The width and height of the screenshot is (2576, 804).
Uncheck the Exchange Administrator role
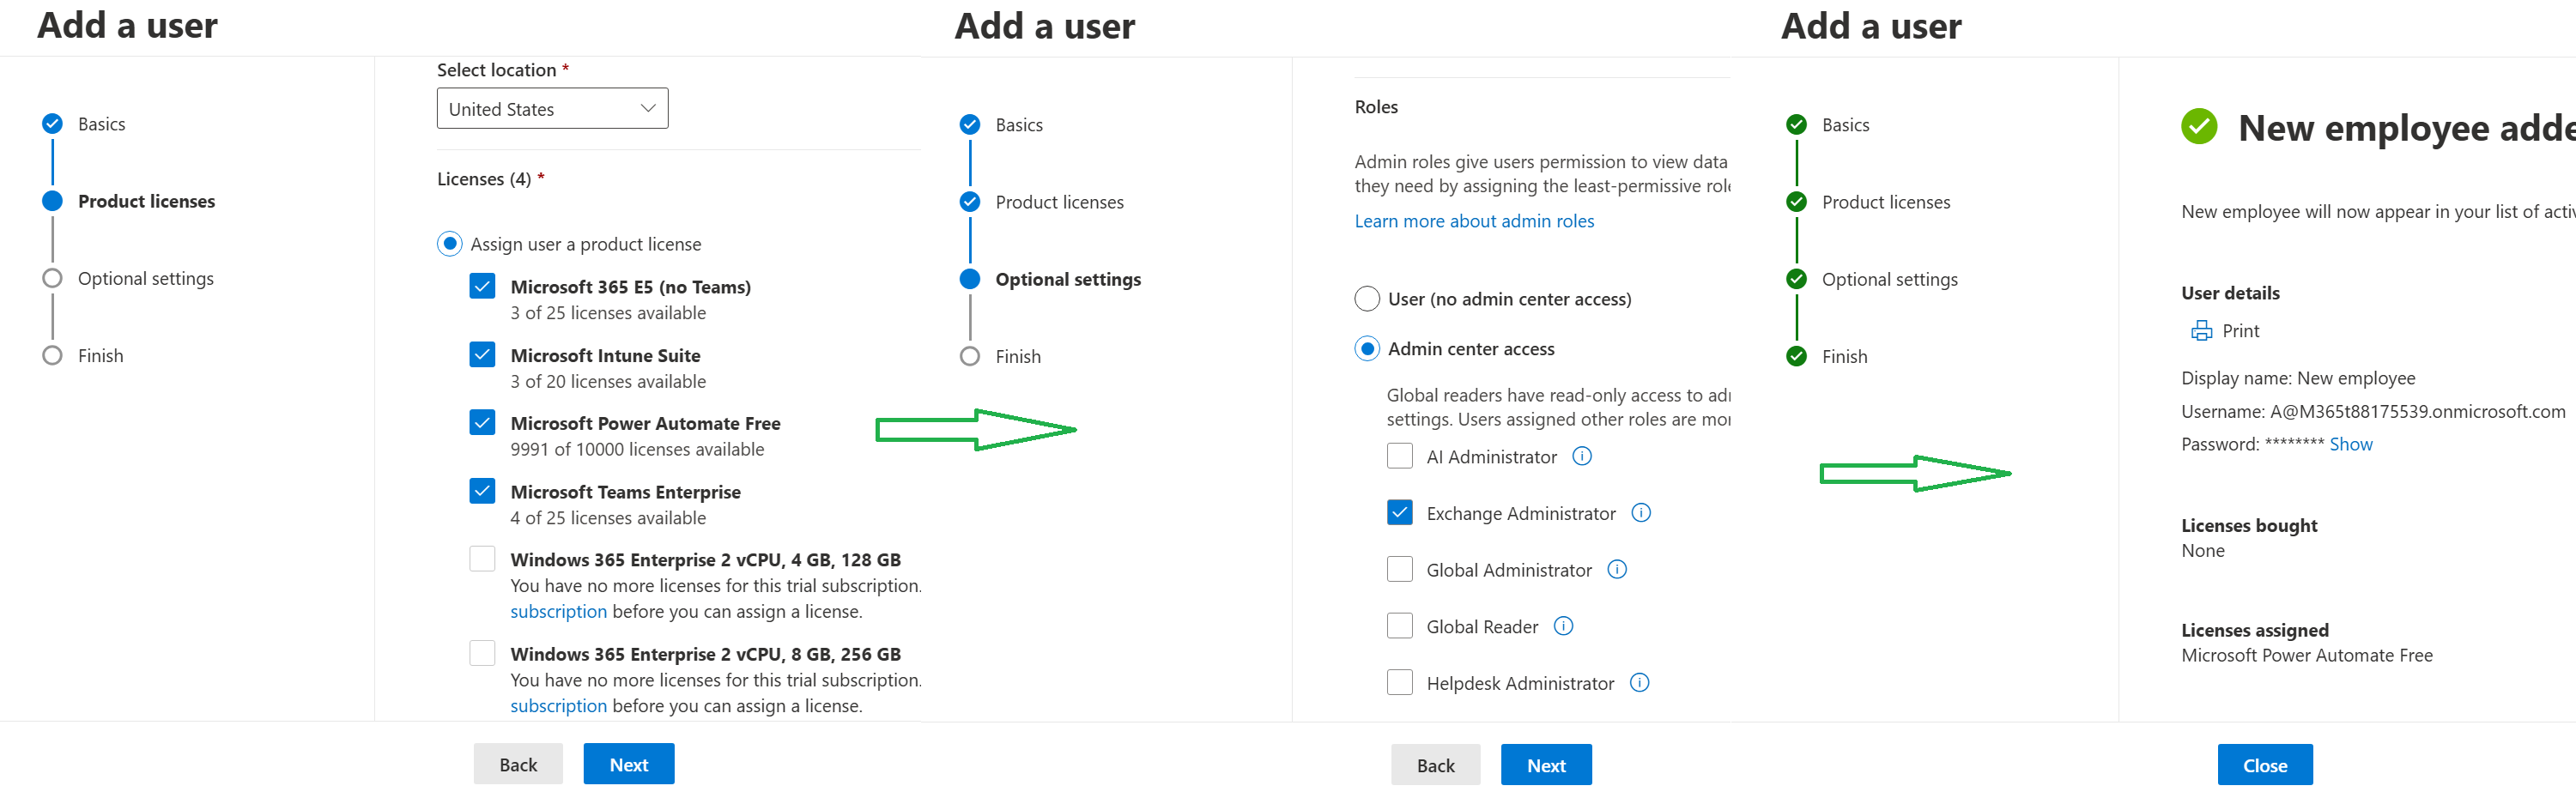(1400, 513)
